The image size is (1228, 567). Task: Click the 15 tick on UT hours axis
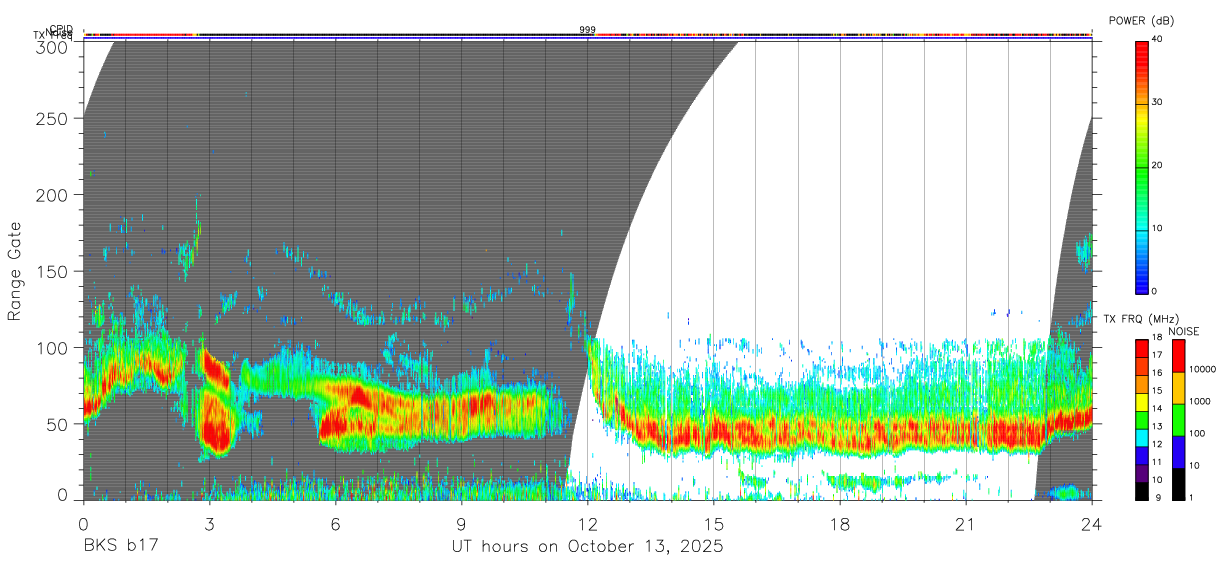point(714,523)
